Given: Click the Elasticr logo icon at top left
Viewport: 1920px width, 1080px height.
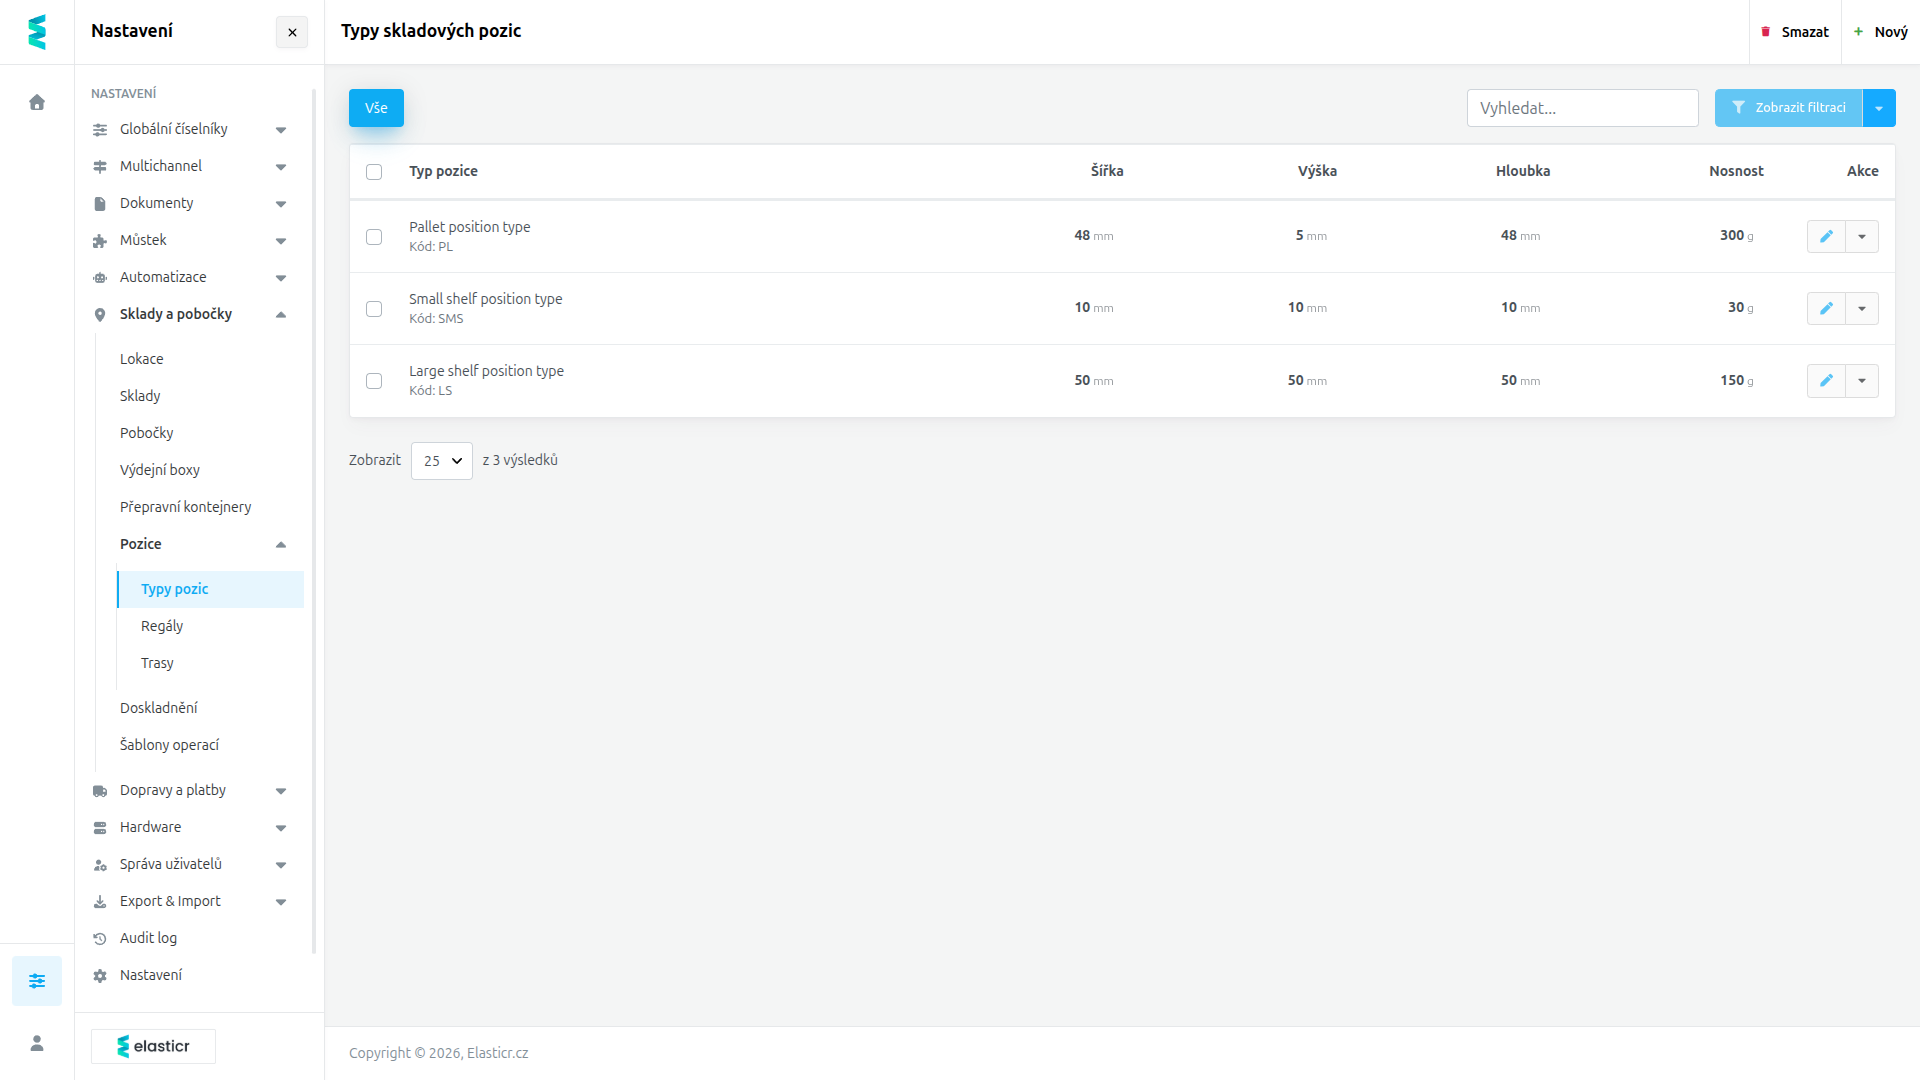Looking at the screenshot, I should coord(37,32).
